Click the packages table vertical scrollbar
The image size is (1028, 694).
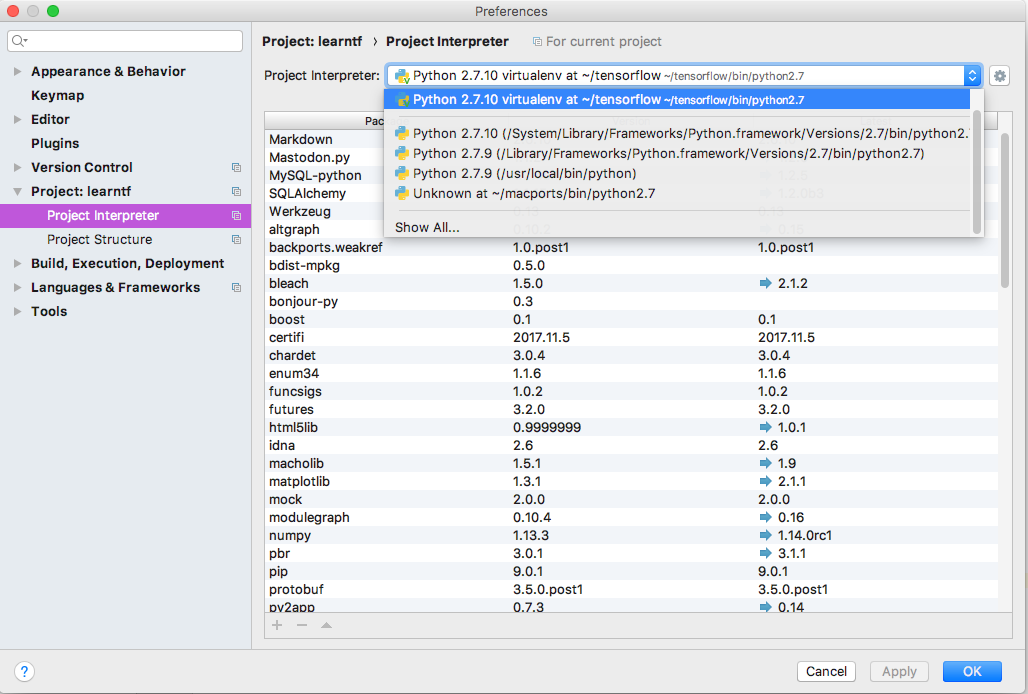point(1005,210)
